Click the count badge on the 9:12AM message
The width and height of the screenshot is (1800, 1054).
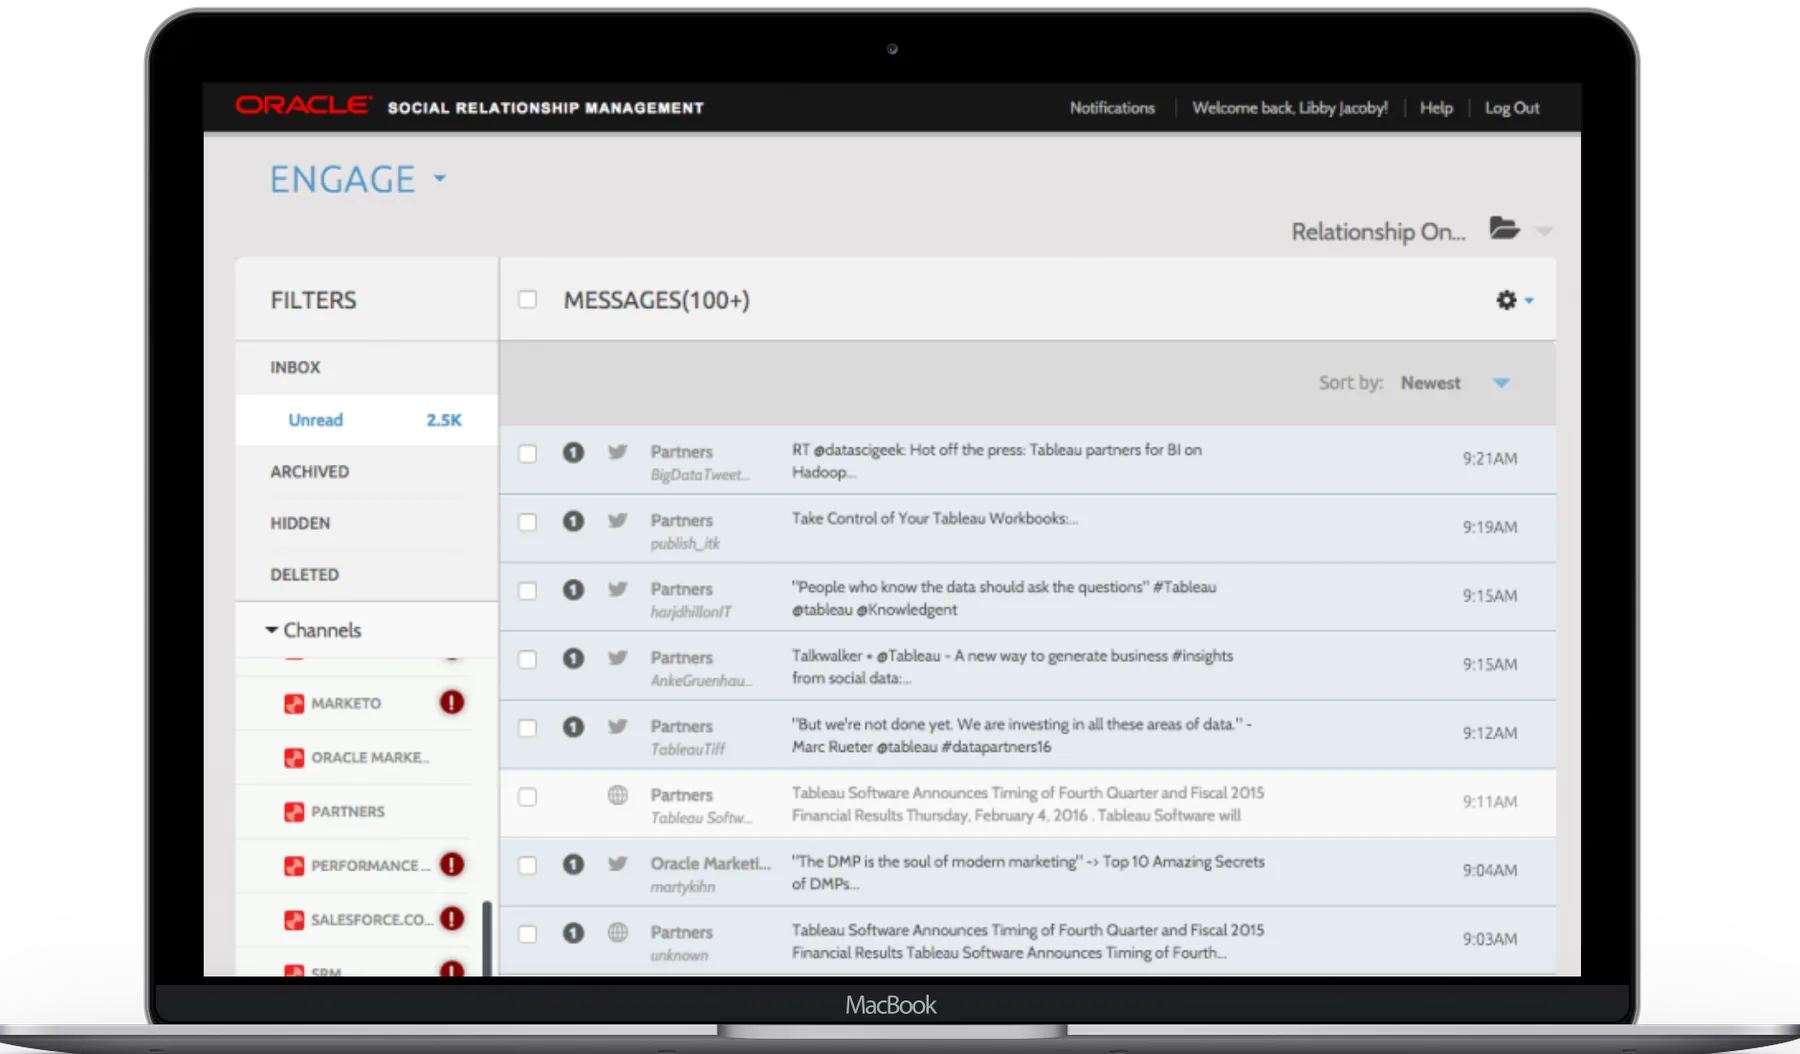click(x=573, y=727)
